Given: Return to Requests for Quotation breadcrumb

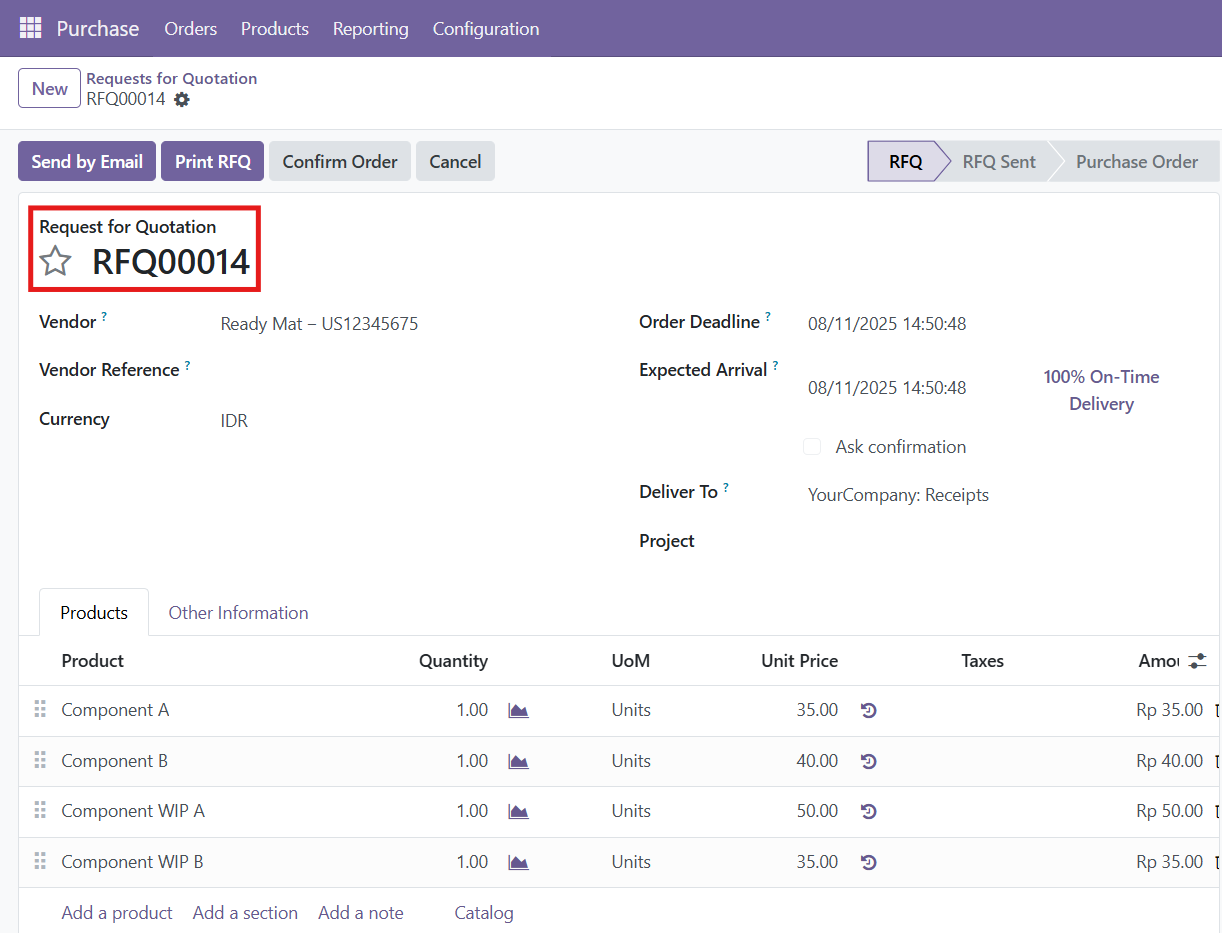Looking at the screenshot, I should click(x=171, y=78).
